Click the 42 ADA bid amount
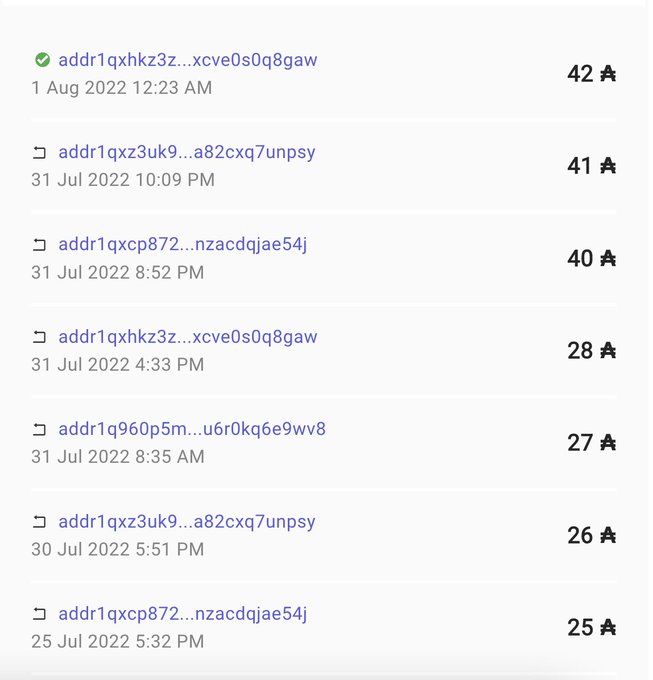The width and height of the screenshot is (653, 680). pos(592,74)
